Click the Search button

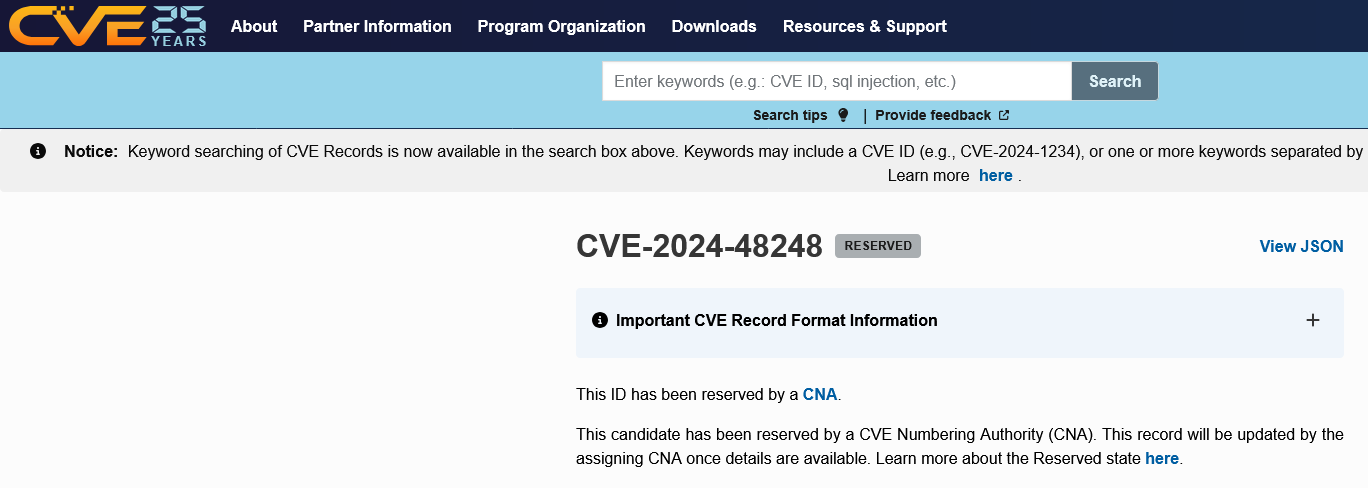[x=1115, y=81]
